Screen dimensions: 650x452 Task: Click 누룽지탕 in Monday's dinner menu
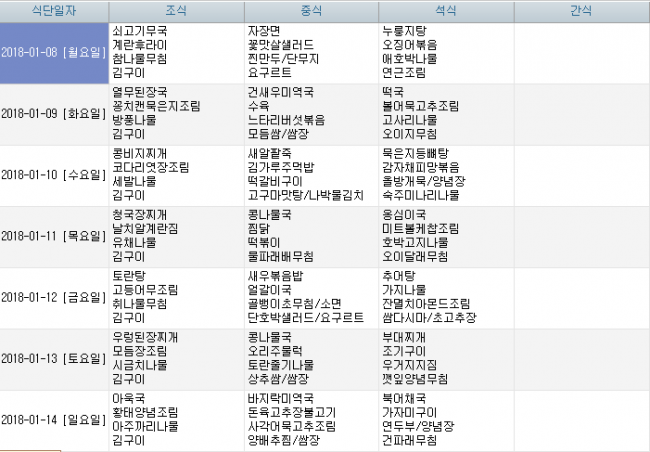403,31
